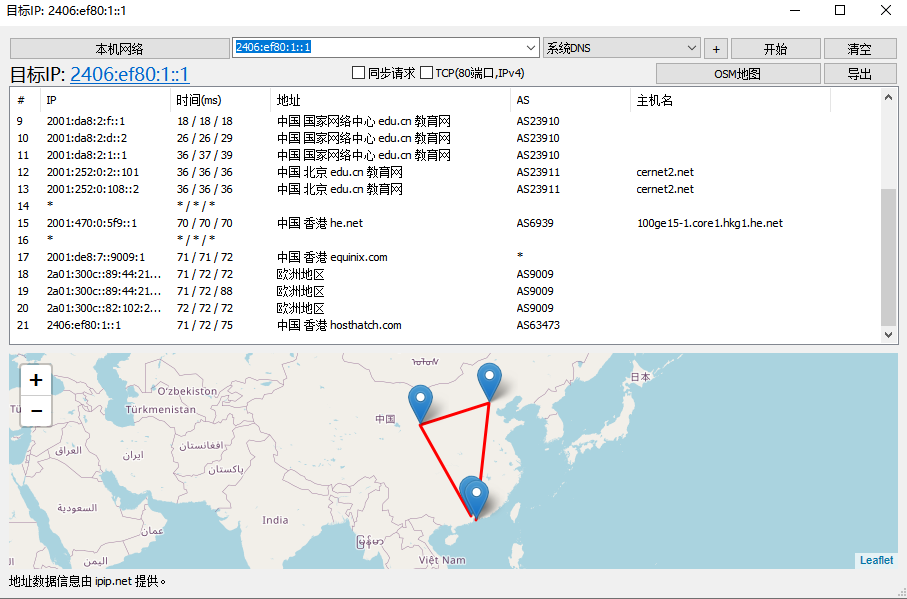Toggle the TCP(80端口,IPv4) checkbox
This screenshot has height=599, width=907.
pyautogui.click(x=426, y=73)
